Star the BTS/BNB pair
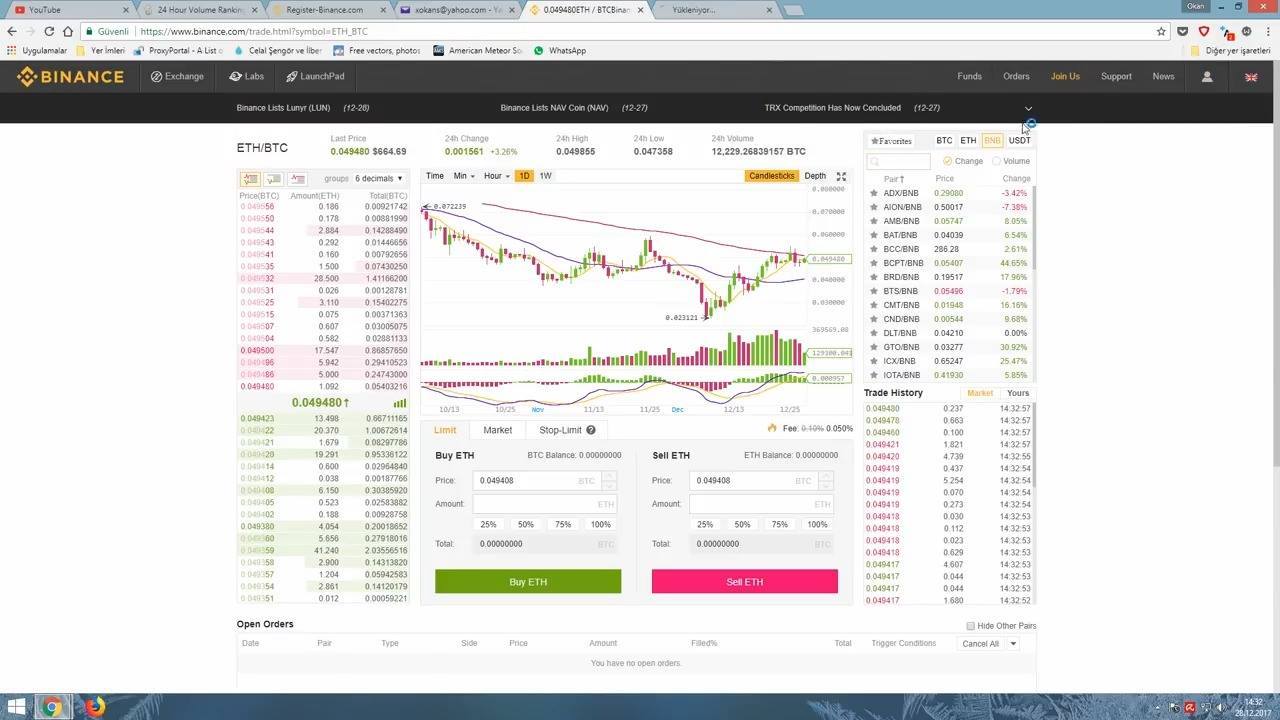1280x720 pixels. point(873,291)
